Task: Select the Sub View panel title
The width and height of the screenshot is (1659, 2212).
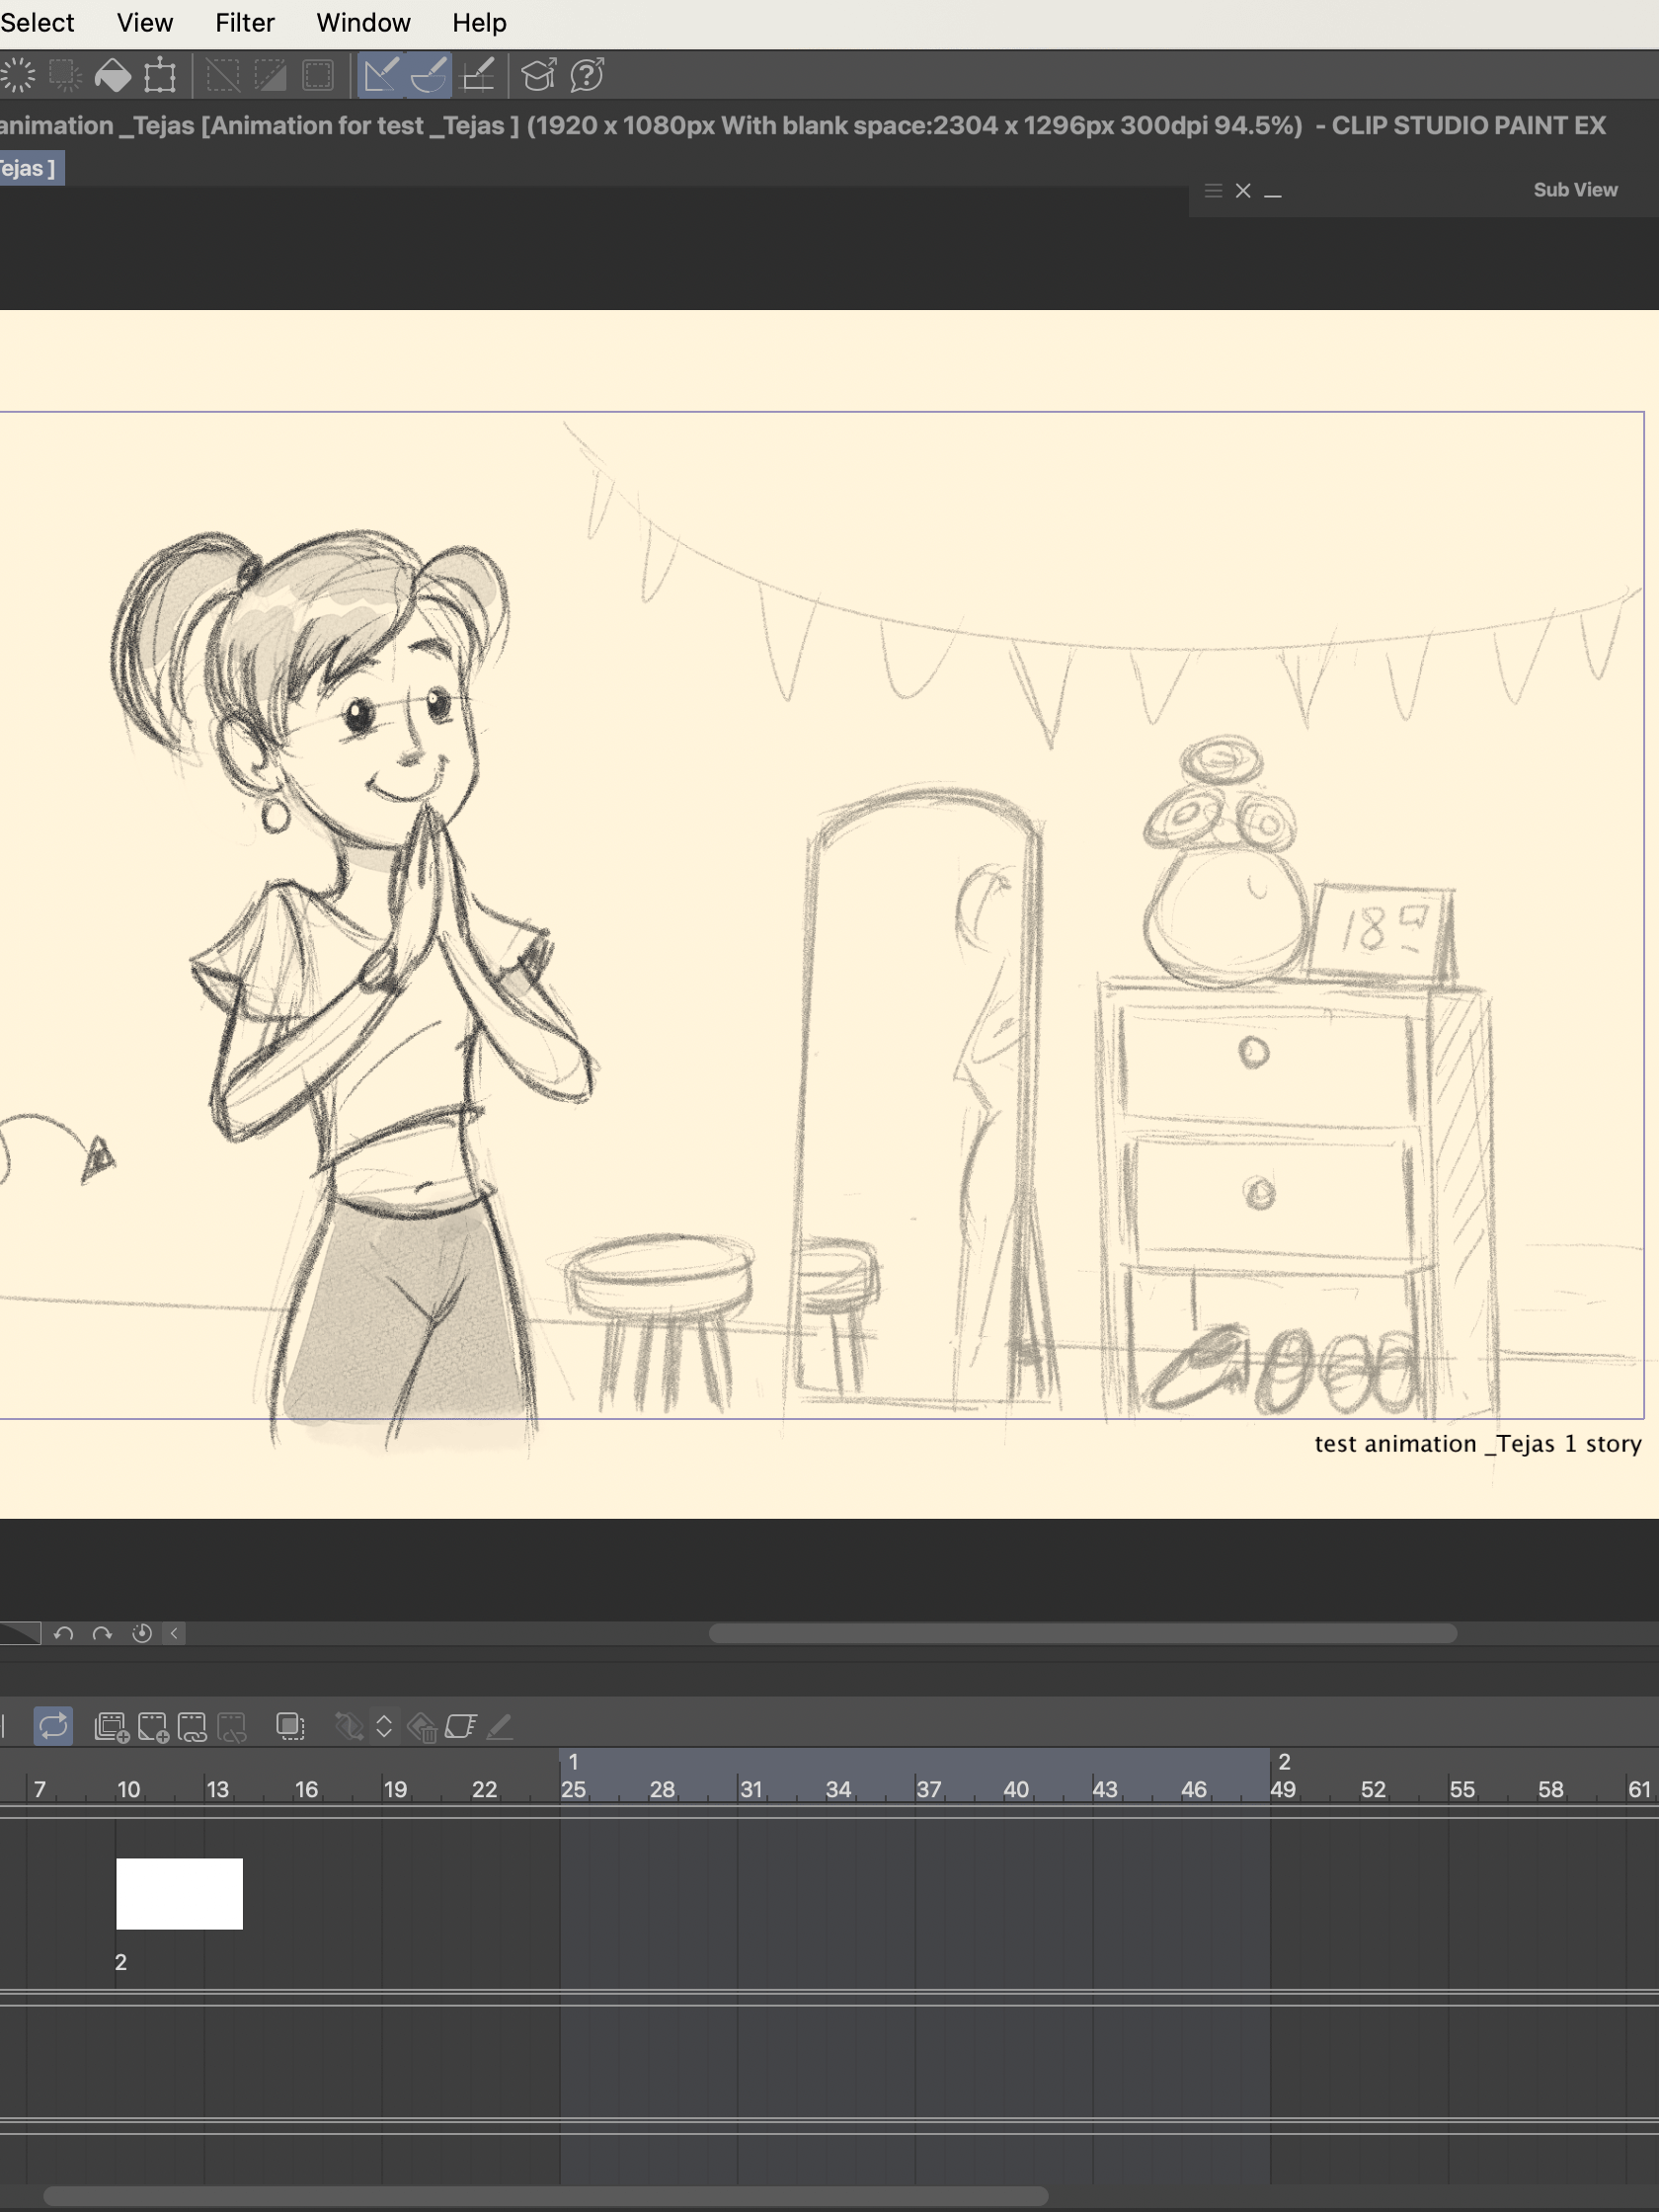Action: (1575, 189)
